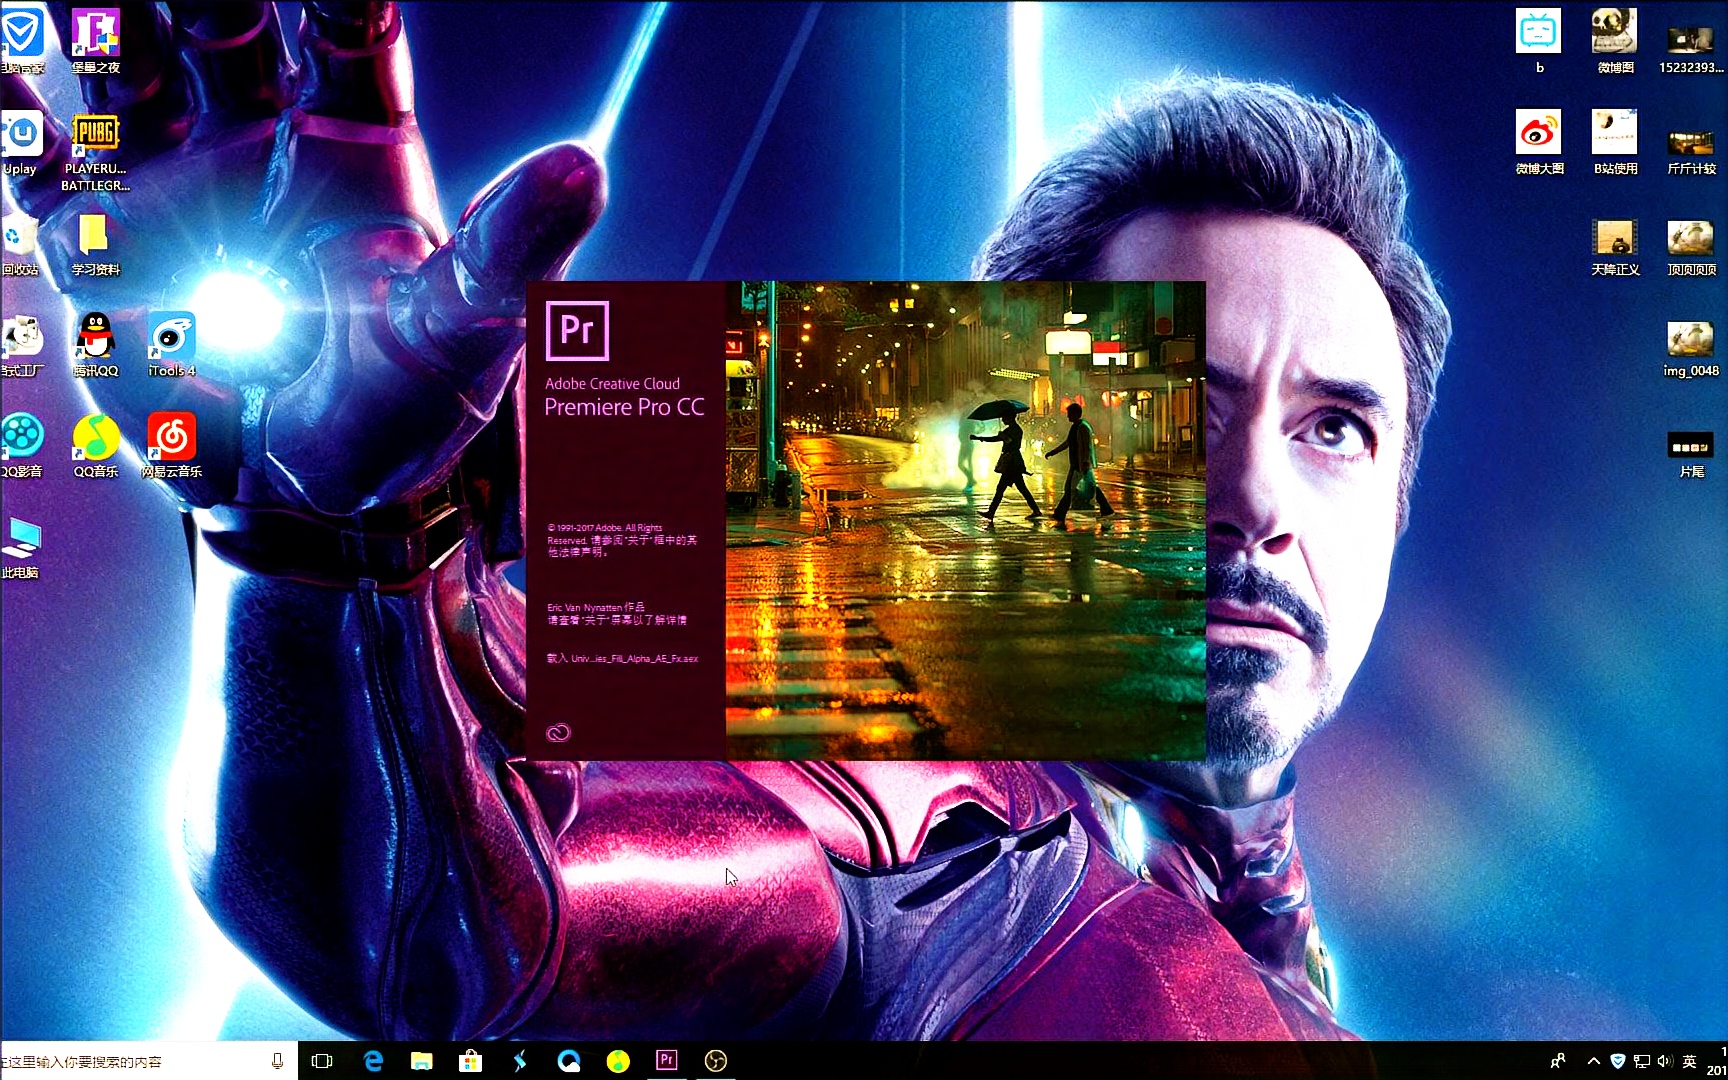Open the yellow-green round taskbar app

tap(618, 1061)
